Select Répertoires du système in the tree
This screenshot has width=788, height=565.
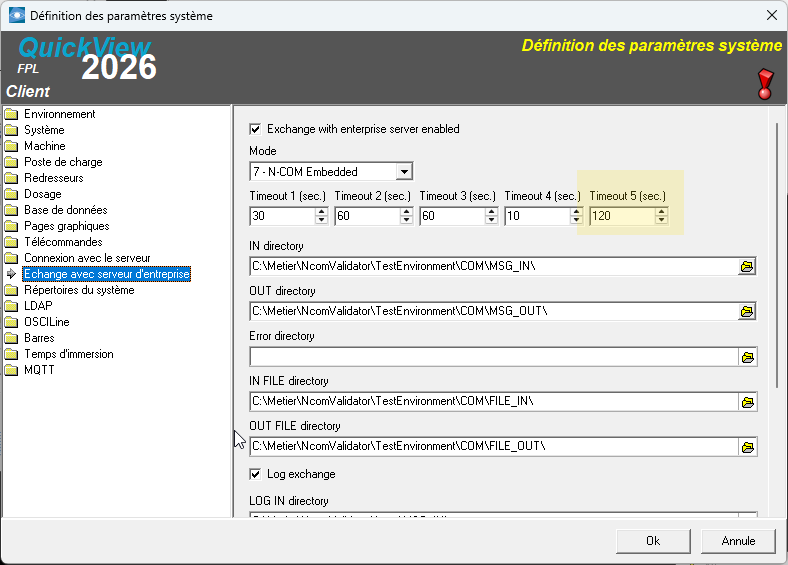pos(79,290)
